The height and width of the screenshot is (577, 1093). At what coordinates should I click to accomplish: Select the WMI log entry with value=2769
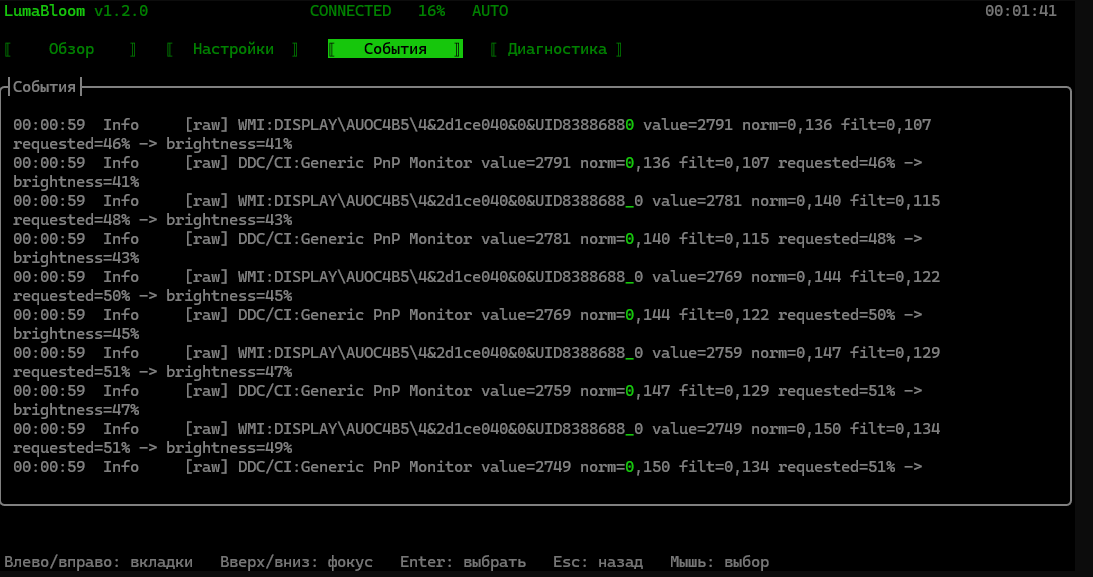pos(477,286)
